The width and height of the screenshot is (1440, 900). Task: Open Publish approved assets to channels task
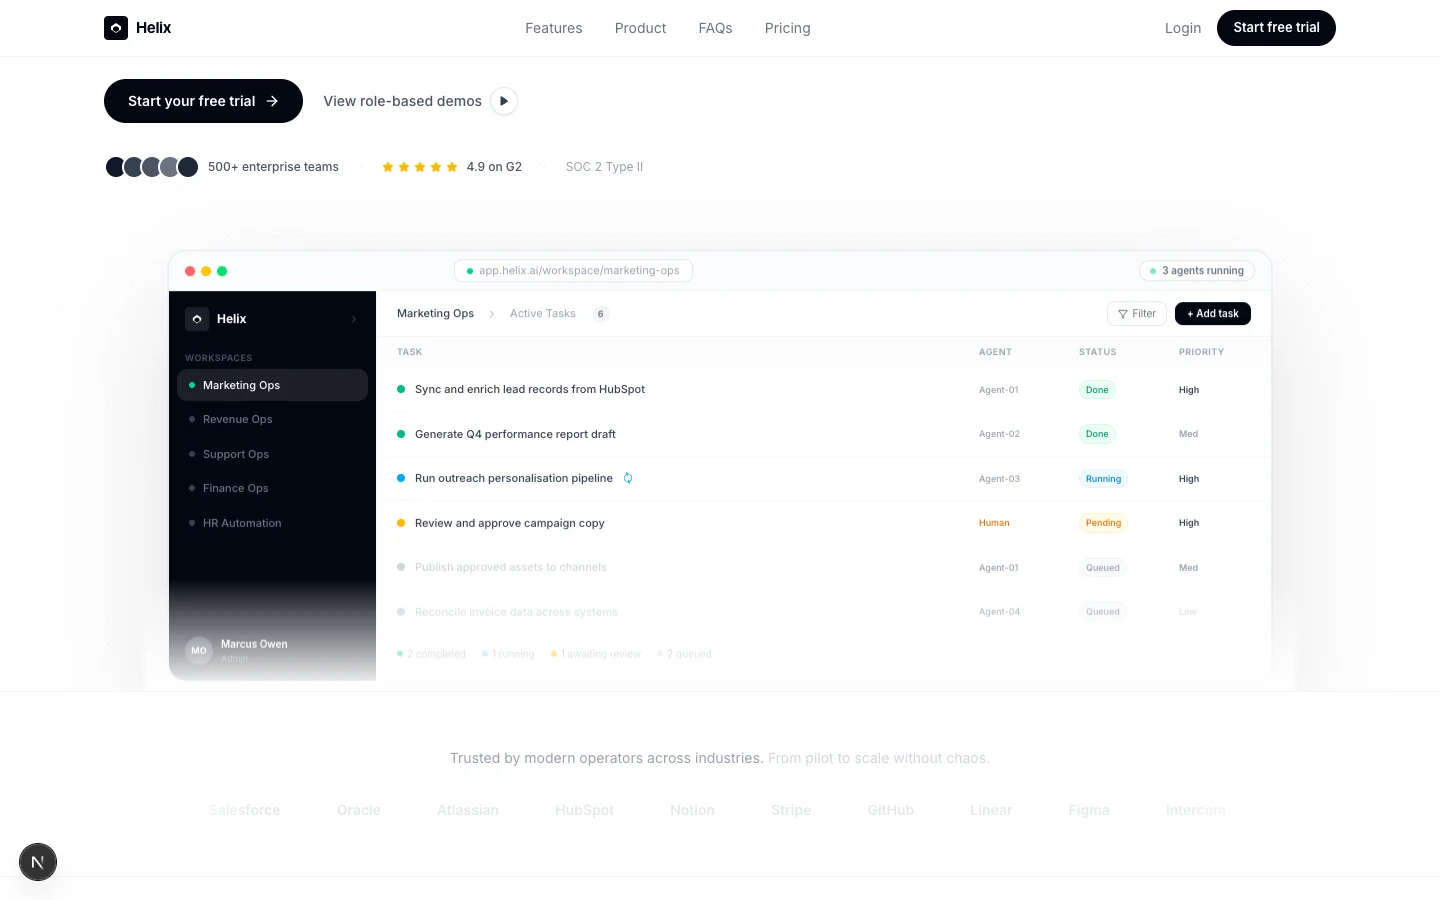tap(511, 567)
